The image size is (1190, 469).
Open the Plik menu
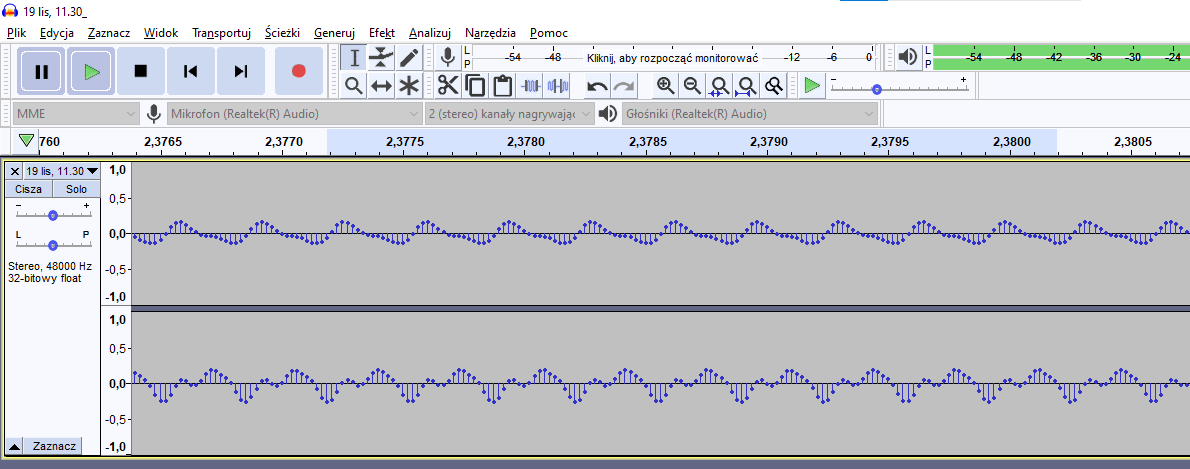tap(17, 33)
